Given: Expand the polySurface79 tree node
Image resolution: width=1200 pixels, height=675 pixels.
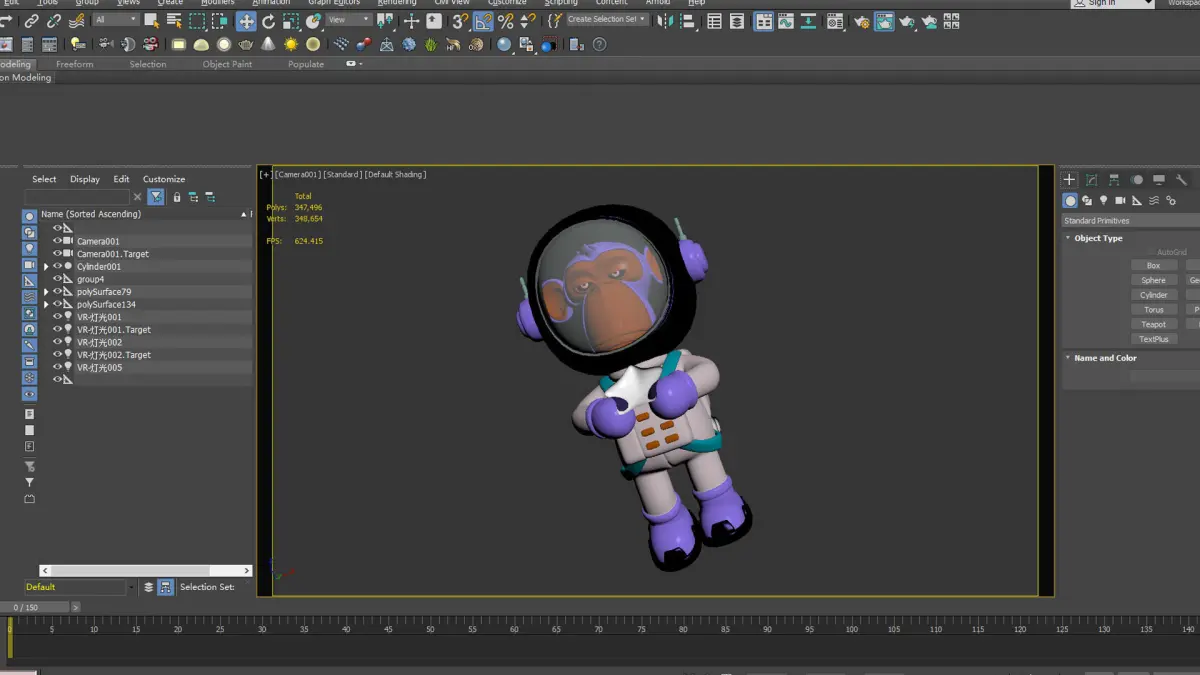Looking at the screenshot, I should 46,292.
